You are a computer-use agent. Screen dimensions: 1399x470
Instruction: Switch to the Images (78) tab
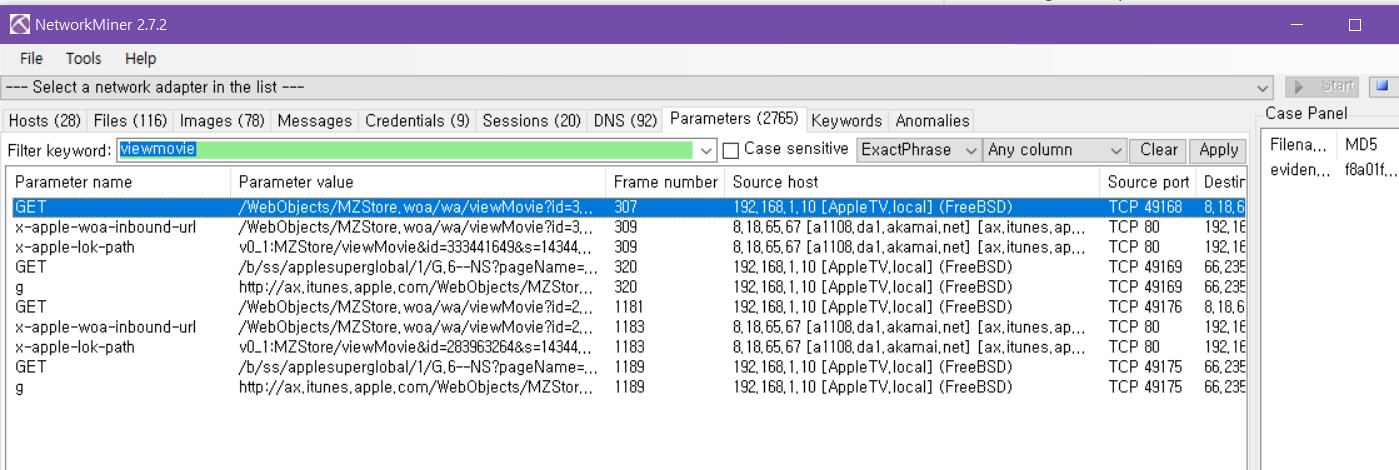(222, 121)
